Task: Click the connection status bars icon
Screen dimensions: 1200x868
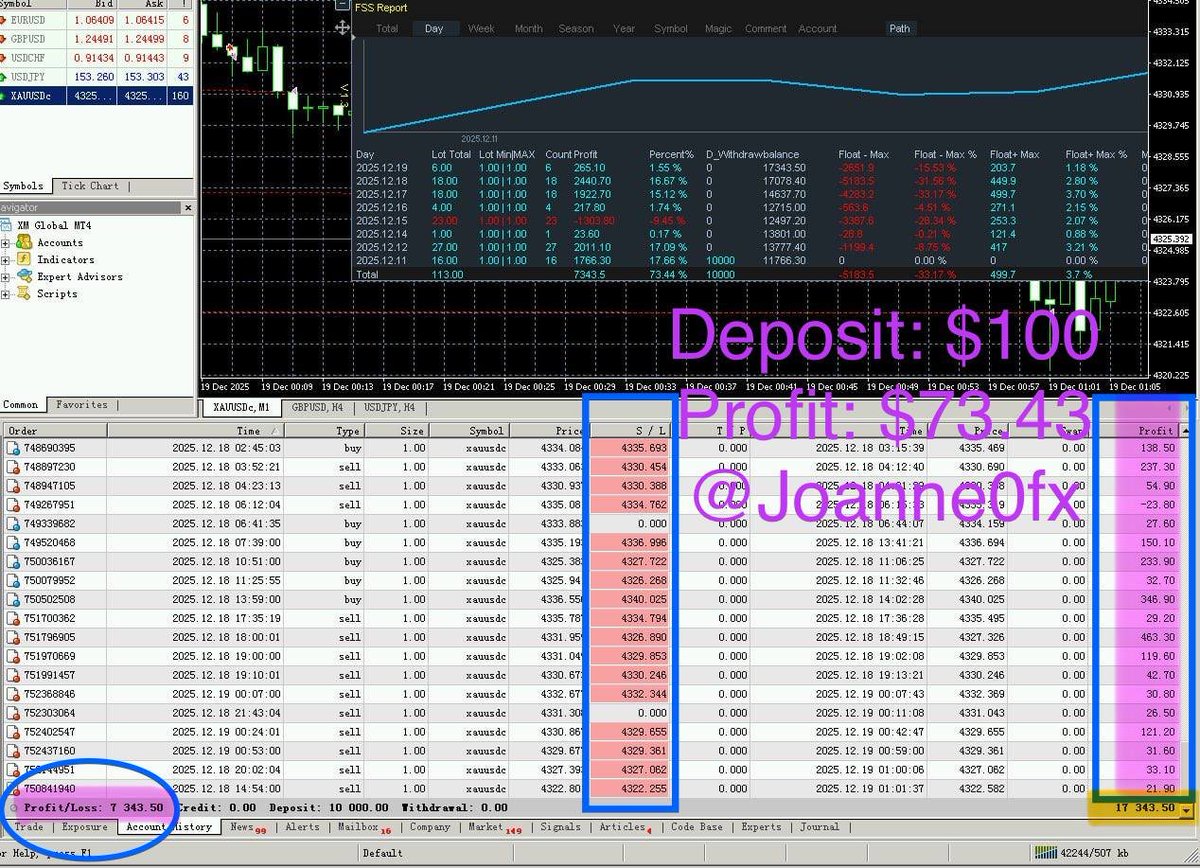Action: point(1045,853)
